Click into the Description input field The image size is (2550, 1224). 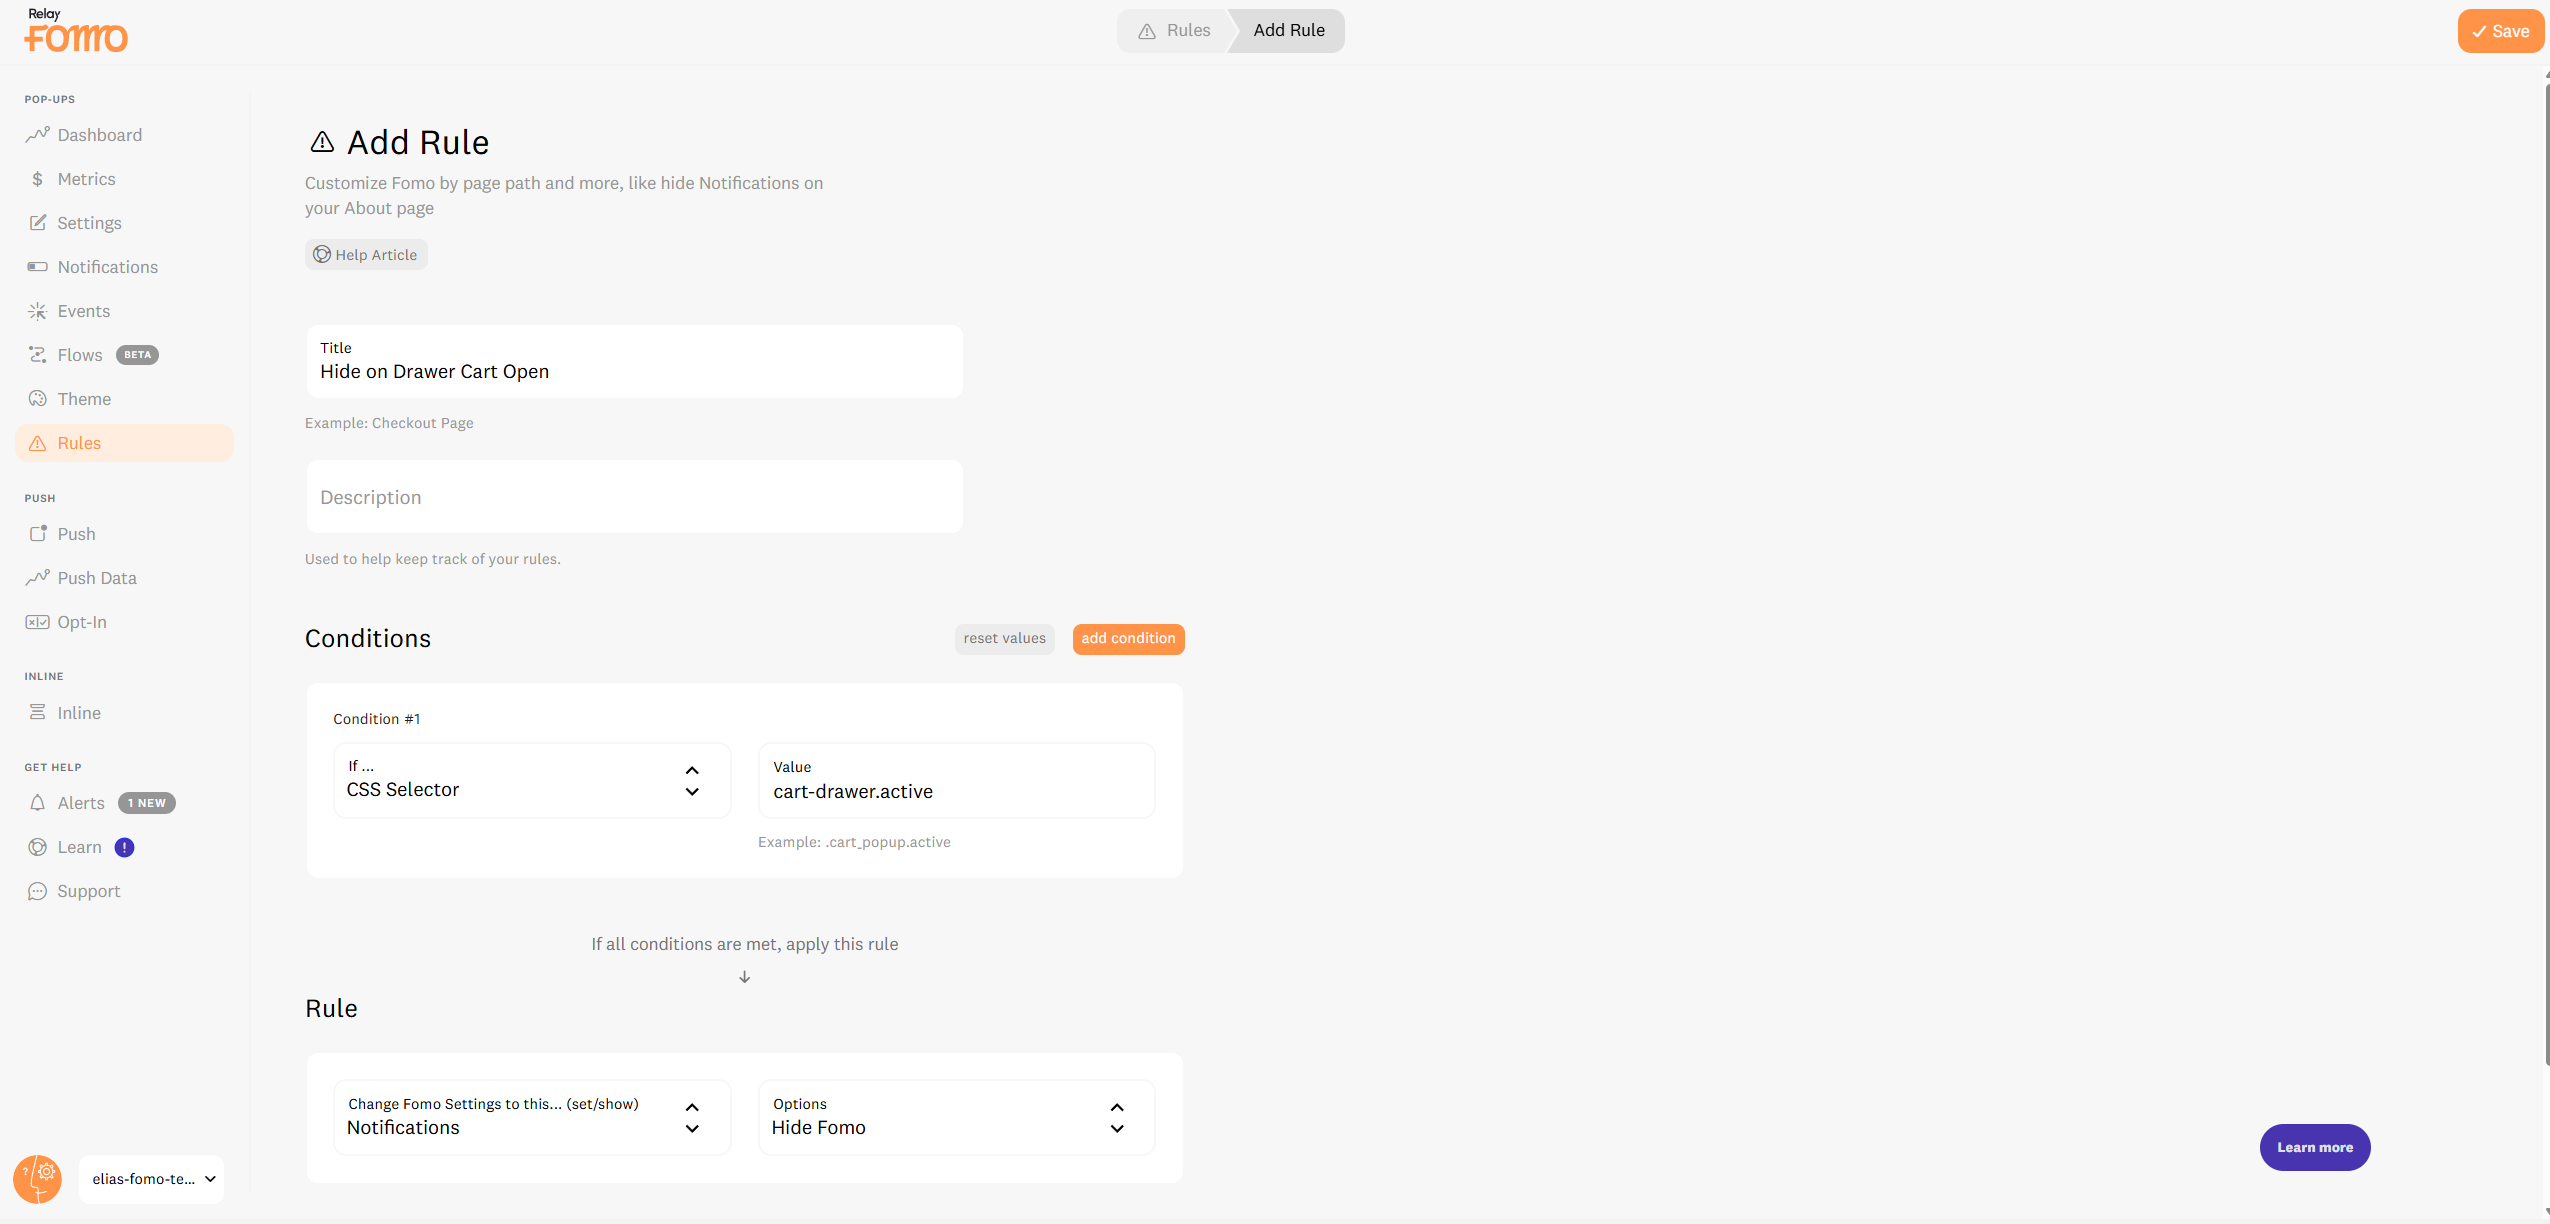point(634,497)
